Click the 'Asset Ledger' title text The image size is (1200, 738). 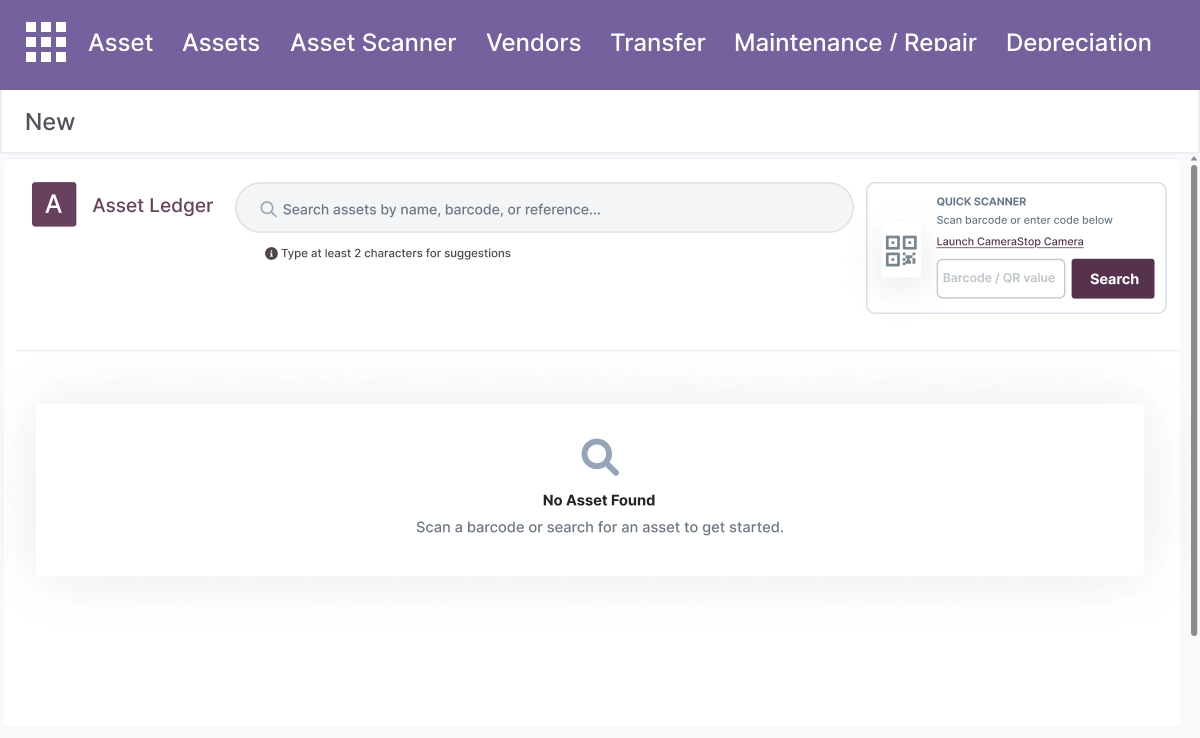coord(153,205)
